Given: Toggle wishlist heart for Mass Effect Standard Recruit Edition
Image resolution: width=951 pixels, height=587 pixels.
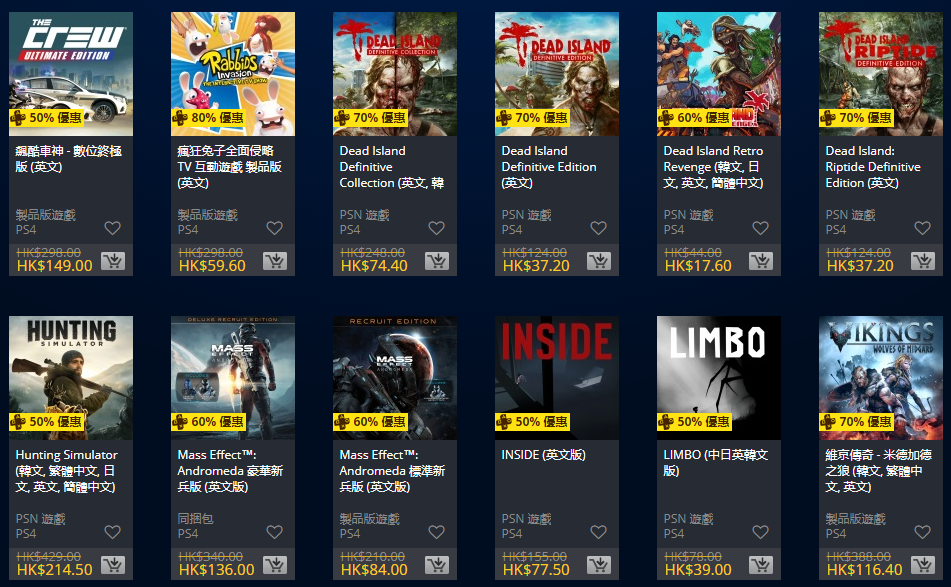Looking at the screenshot, I should coord(437,532).
